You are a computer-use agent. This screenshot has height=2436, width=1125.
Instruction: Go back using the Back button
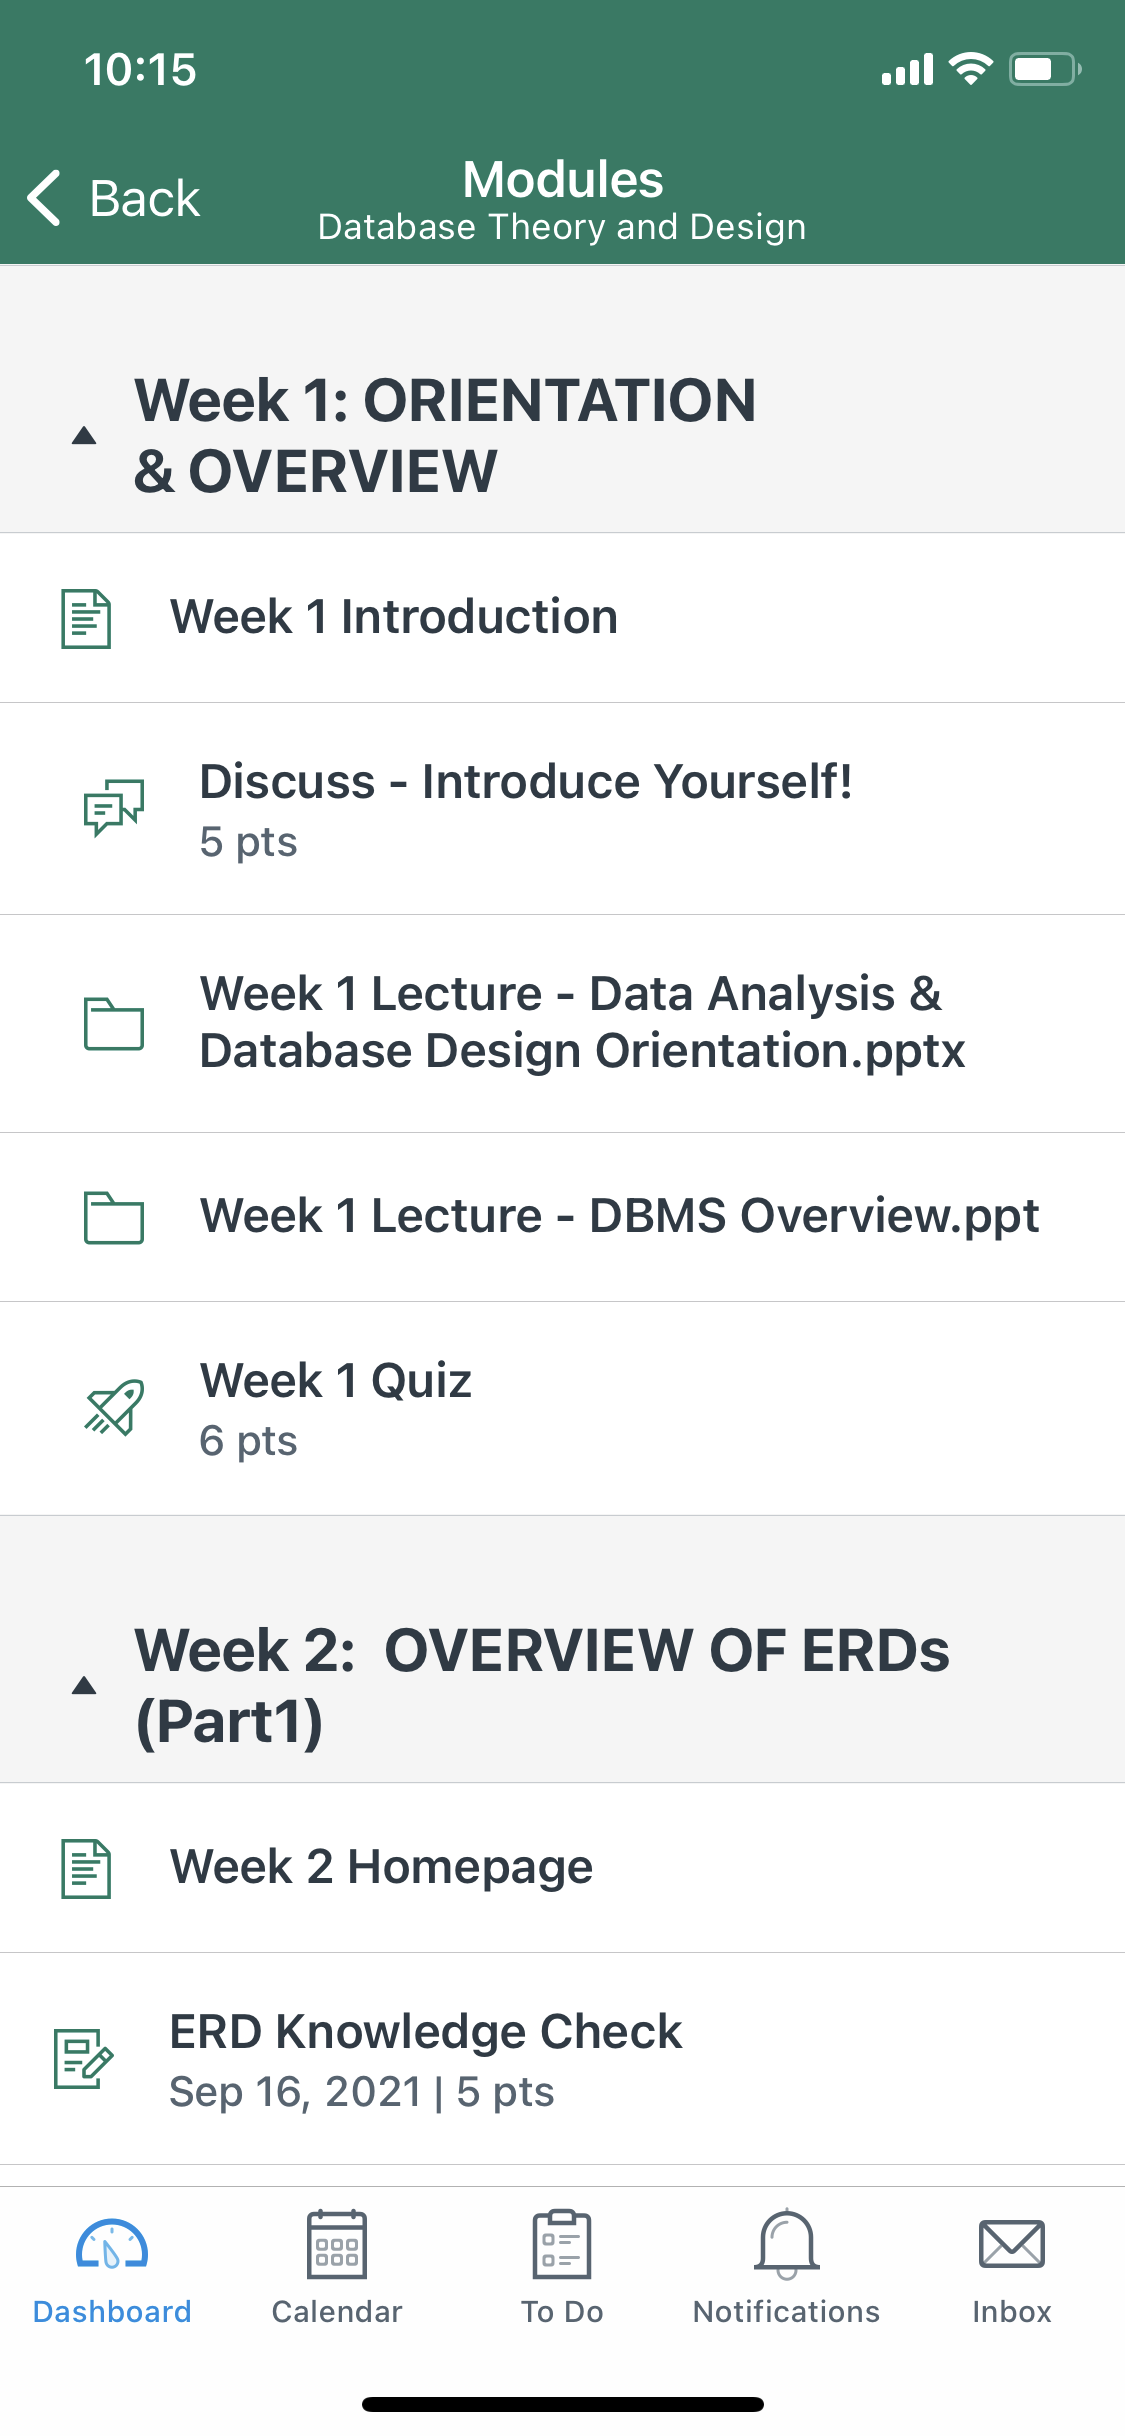[113, 198]
